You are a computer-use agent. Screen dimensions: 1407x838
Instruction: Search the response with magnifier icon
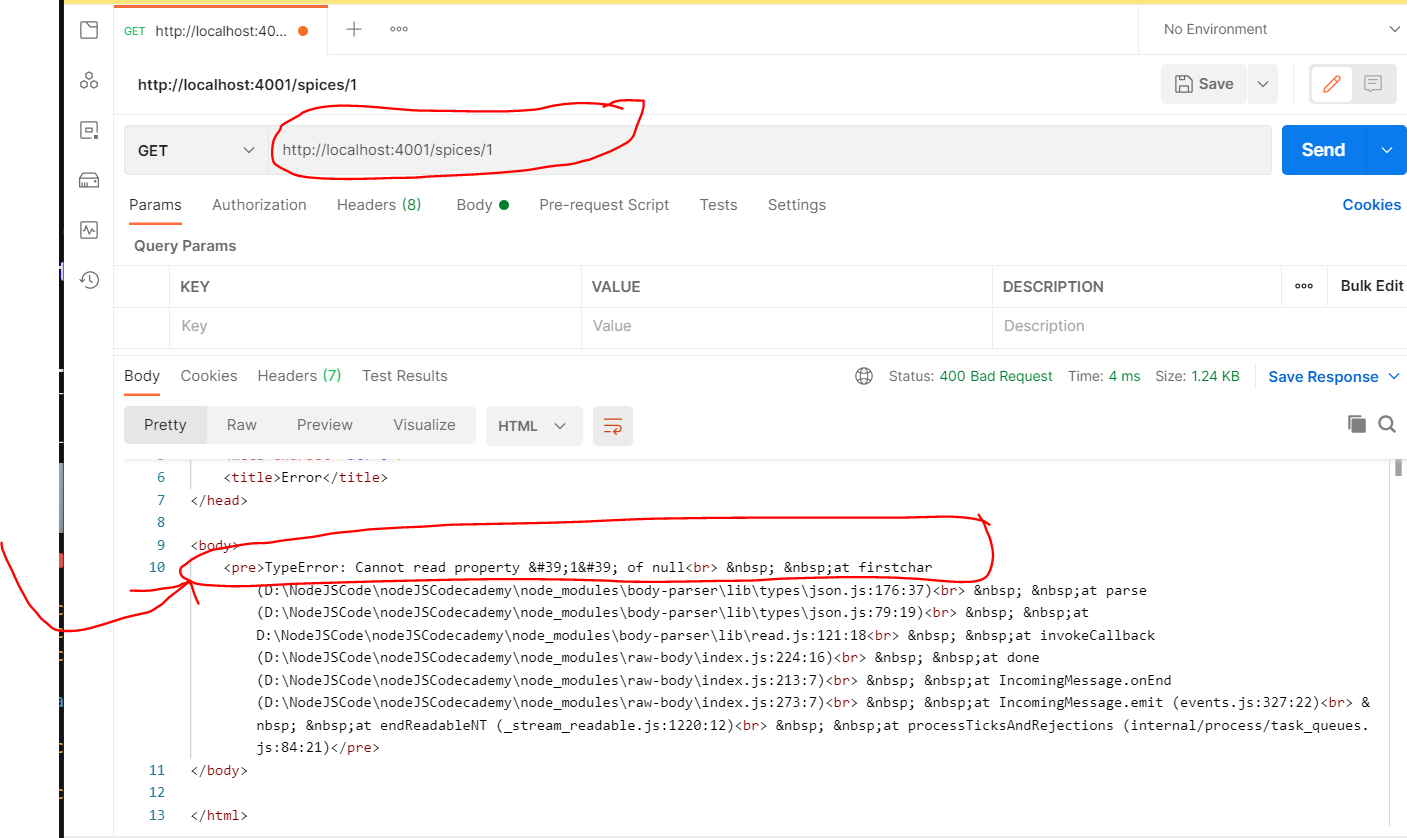point(1387,424)
